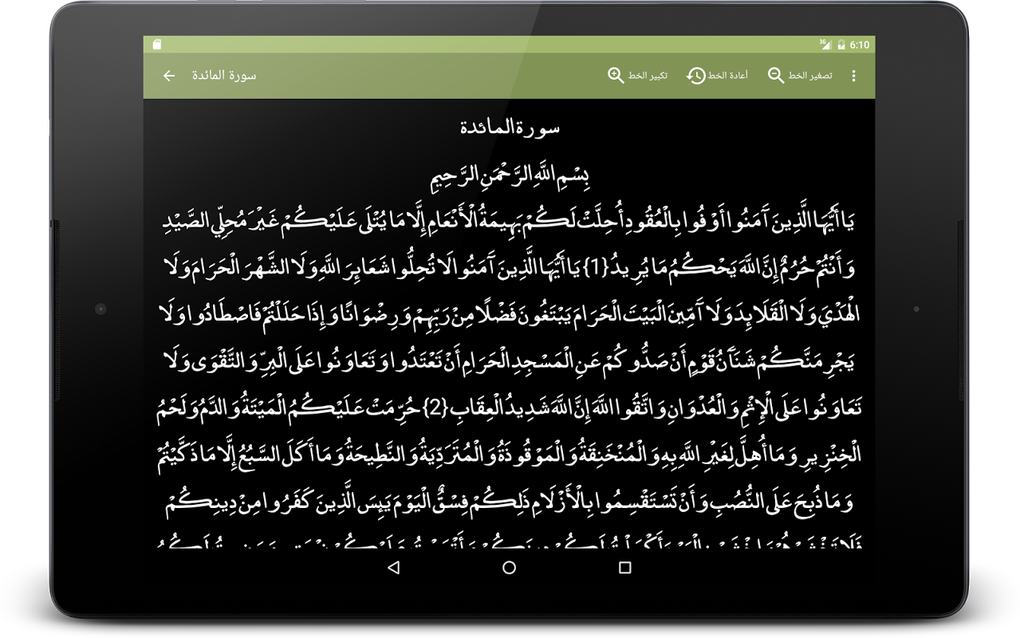Tap the 6:10 clock in status bar
1020x638 pixels.
(859, 45)
